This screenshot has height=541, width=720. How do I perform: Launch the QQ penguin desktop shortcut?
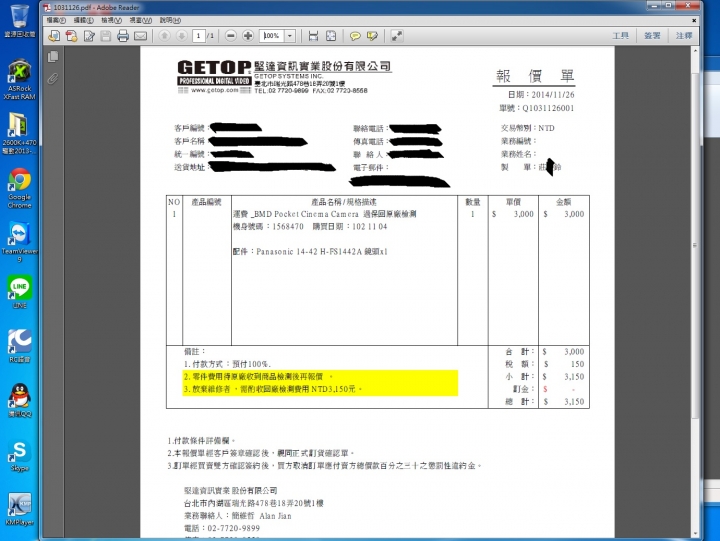click(19, 400)
